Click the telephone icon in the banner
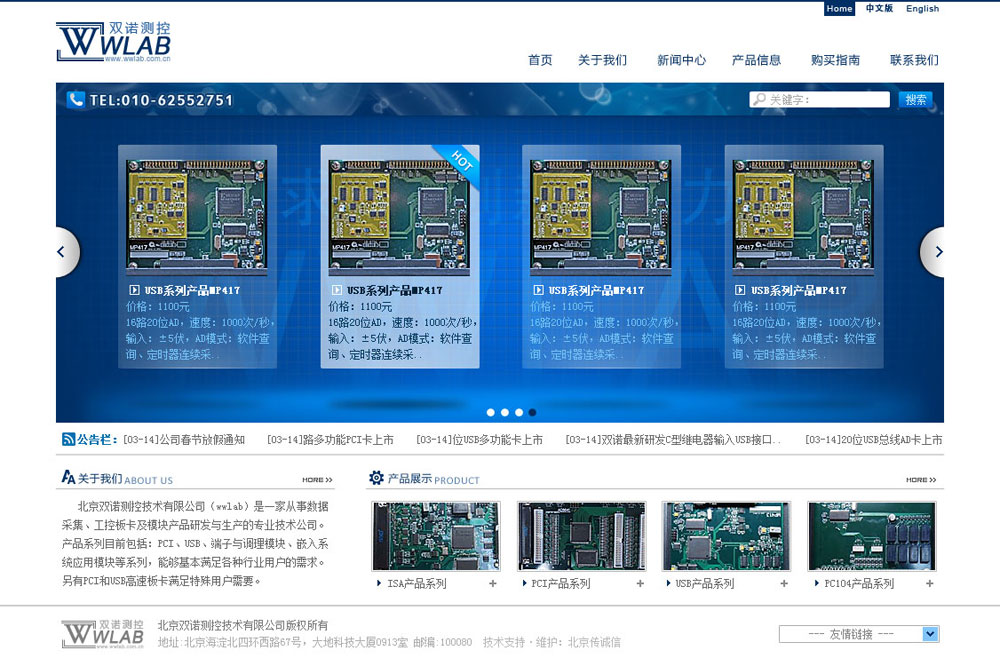Screen dimensions: 1000x666 point(76,99)
